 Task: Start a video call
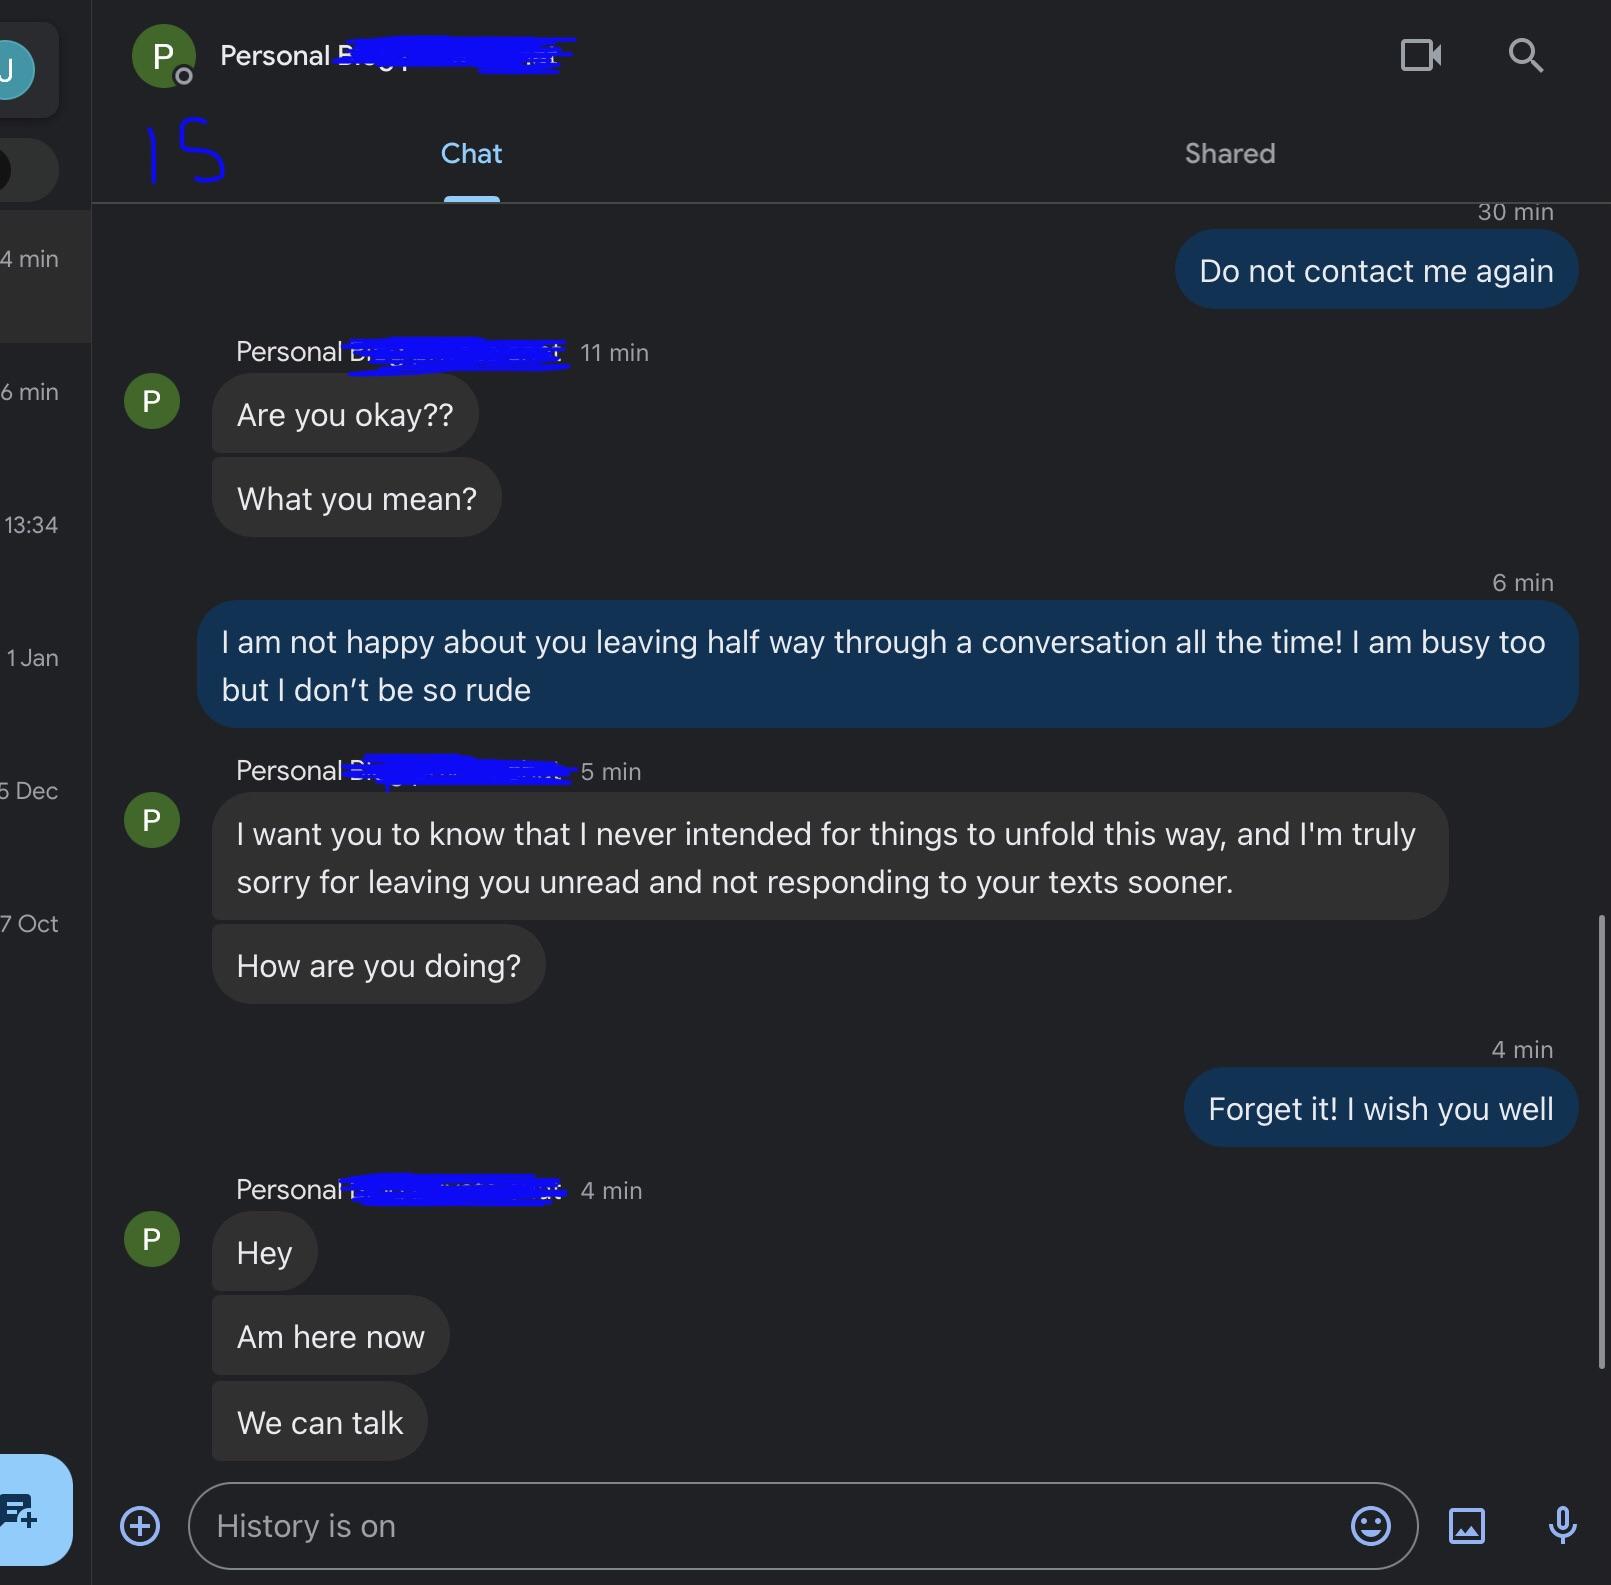(1420, 55)
